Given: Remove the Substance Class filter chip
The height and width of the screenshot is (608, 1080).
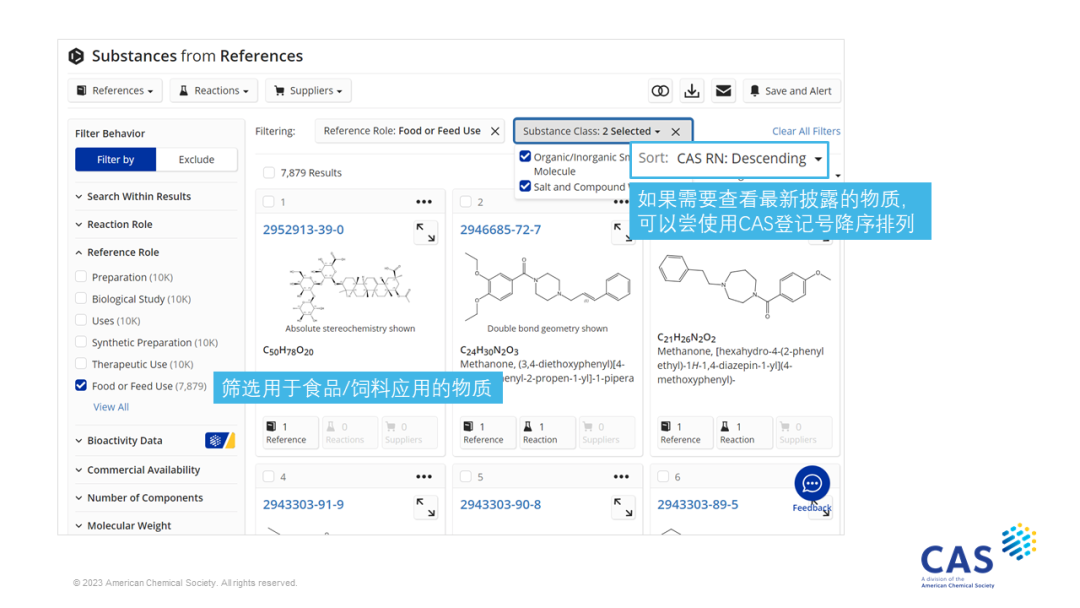Looking at the screenshot, I should tap(676, 132).
